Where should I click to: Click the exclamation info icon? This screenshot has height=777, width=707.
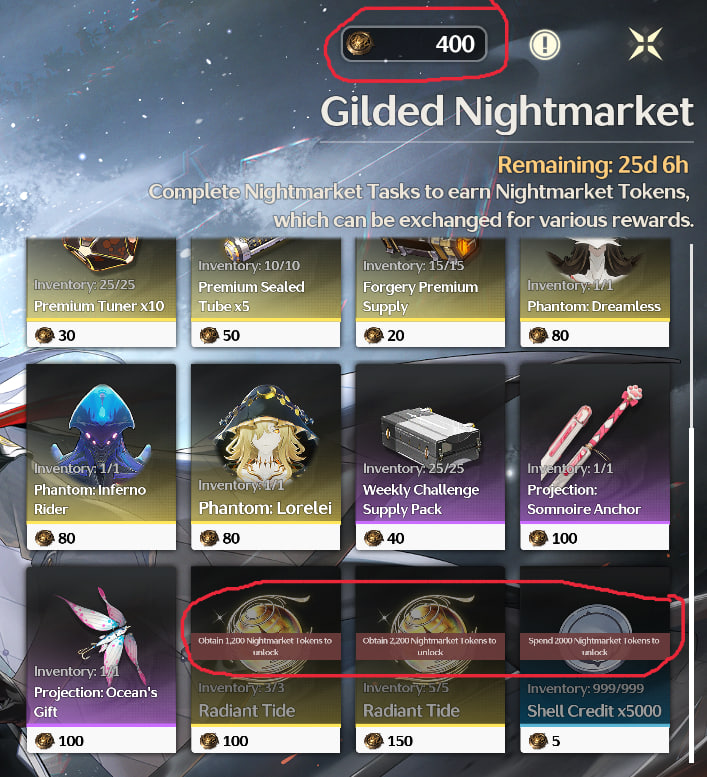pos(544,45)
